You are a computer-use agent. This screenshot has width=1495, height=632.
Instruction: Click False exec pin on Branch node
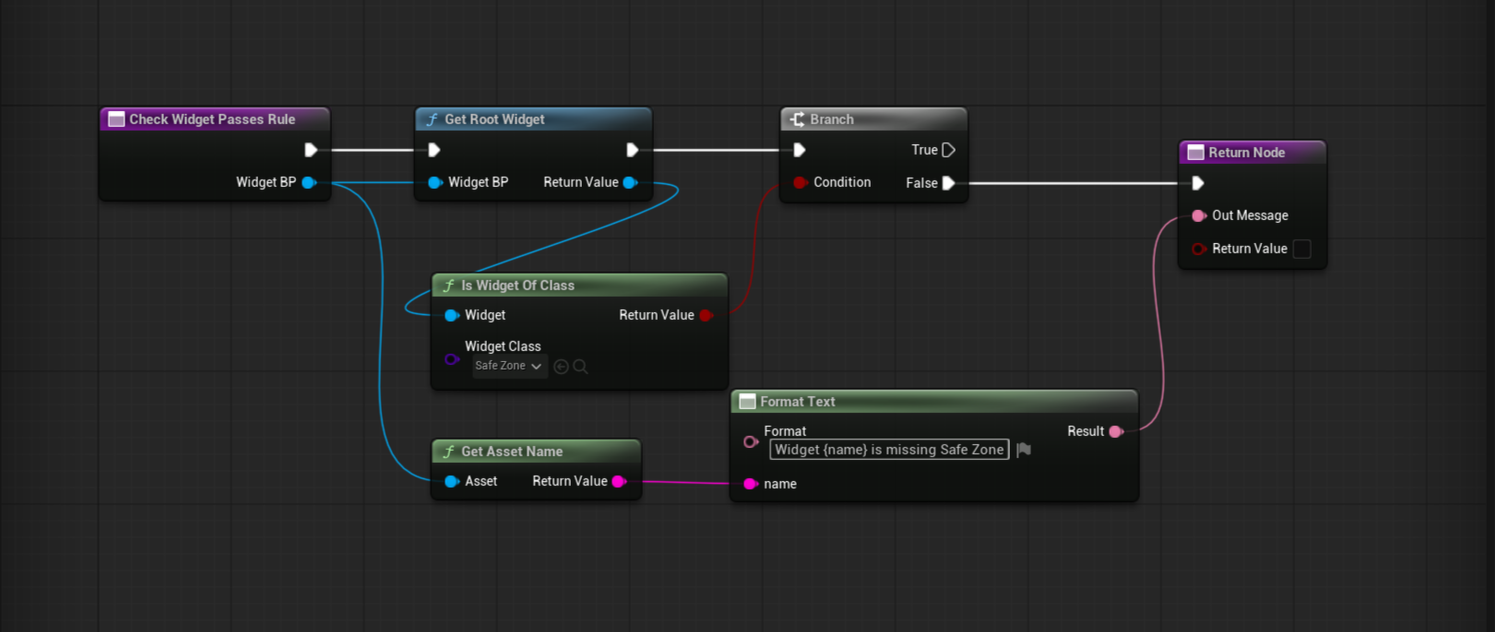coord(948,183)
